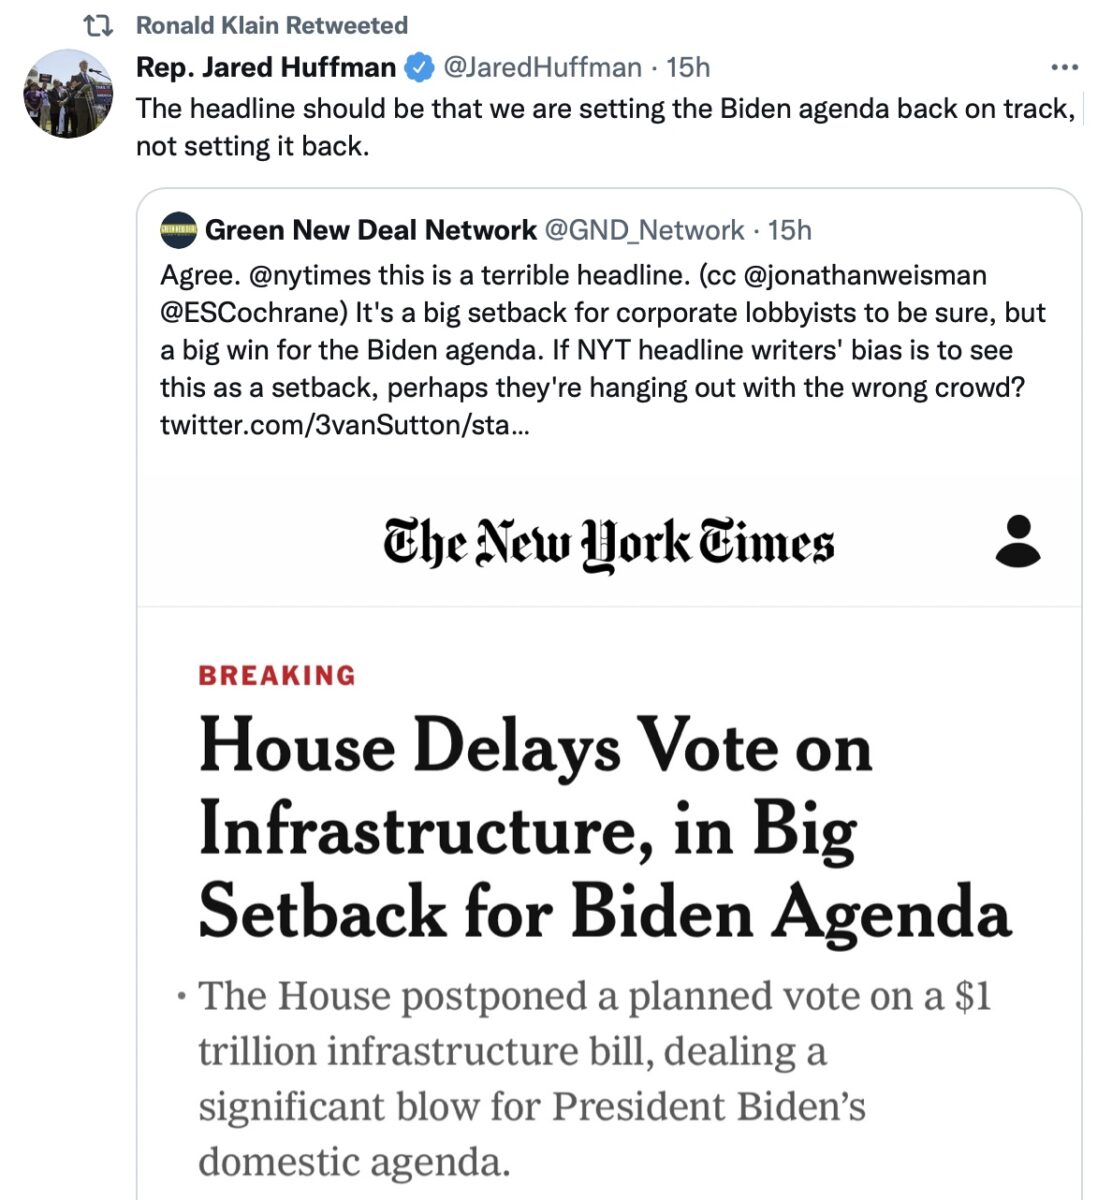This screenshot has height=1200, width=1112.
Task: Click the BREAKING label in the NYT screenshot
Action: 275,676
